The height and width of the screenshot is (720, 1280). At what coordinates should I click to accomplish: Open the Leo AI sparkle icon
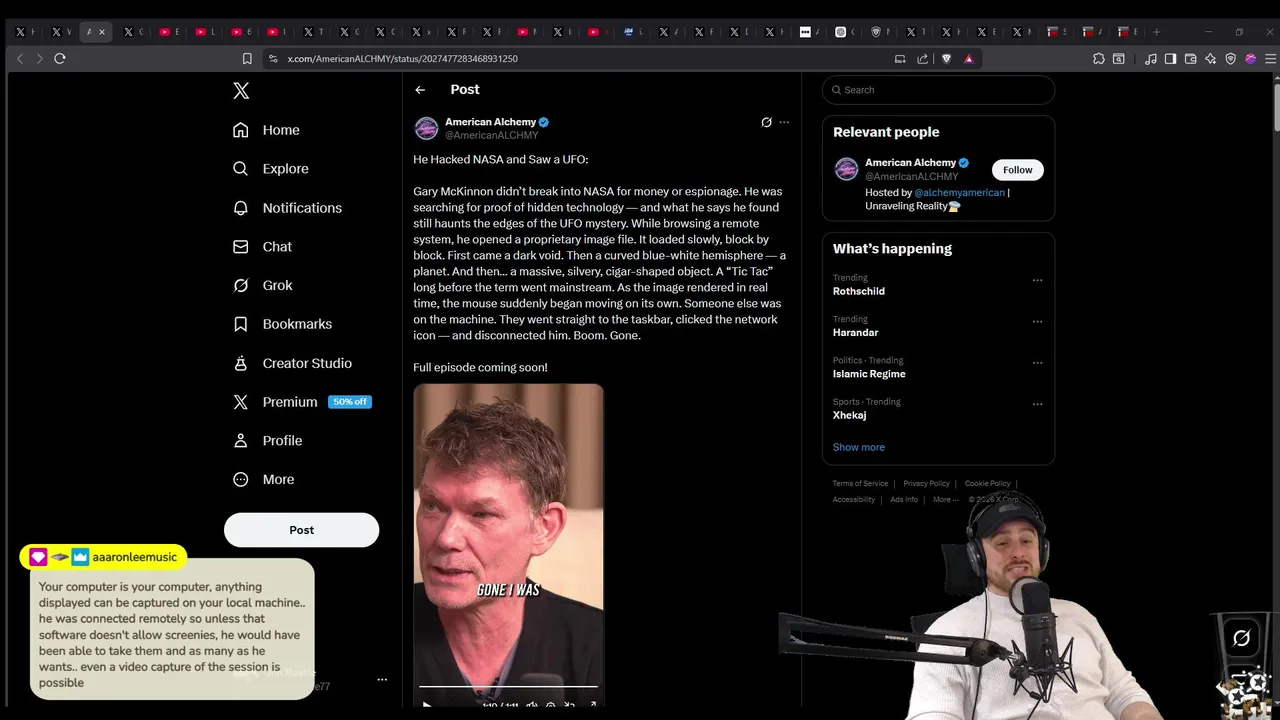point(1211,59)
